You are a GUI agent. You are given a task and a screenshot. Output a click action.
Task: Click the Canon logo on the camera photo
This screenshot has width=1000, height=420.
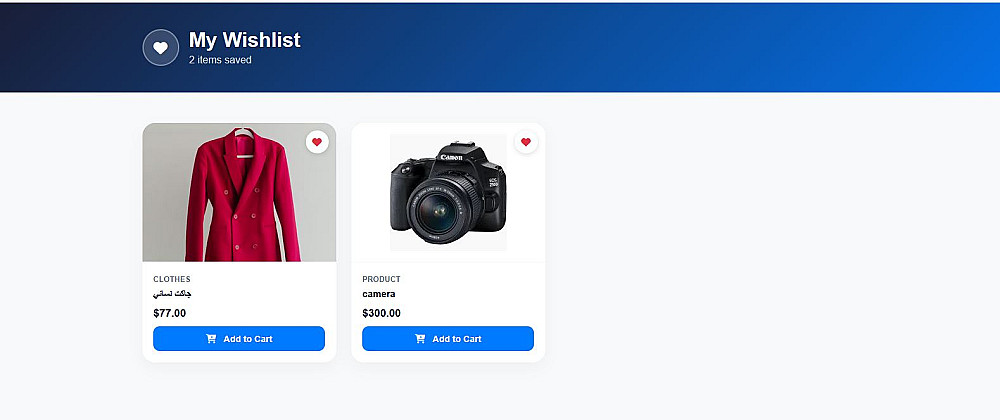[x=451, y=157]
